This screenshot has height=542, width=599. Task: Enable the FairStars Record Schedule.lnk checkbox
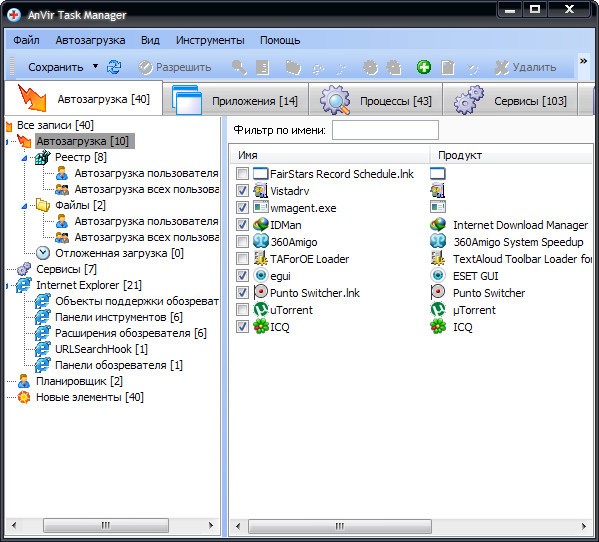pyautogui.click(x=242, y=173)
